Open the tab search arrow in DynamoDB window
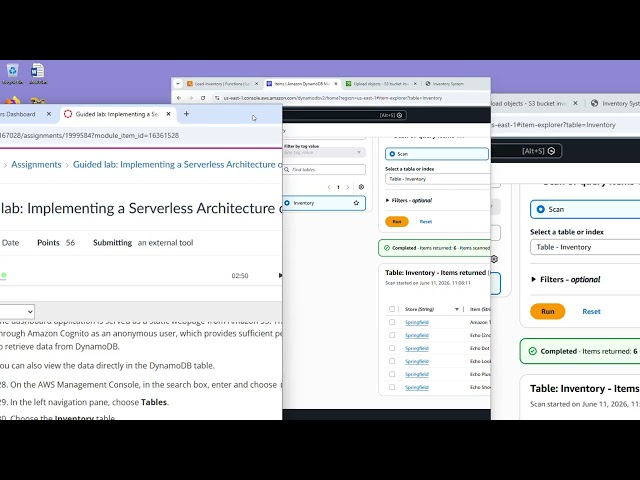Screen dimensions: 640x480 click(x=178, y=84)
